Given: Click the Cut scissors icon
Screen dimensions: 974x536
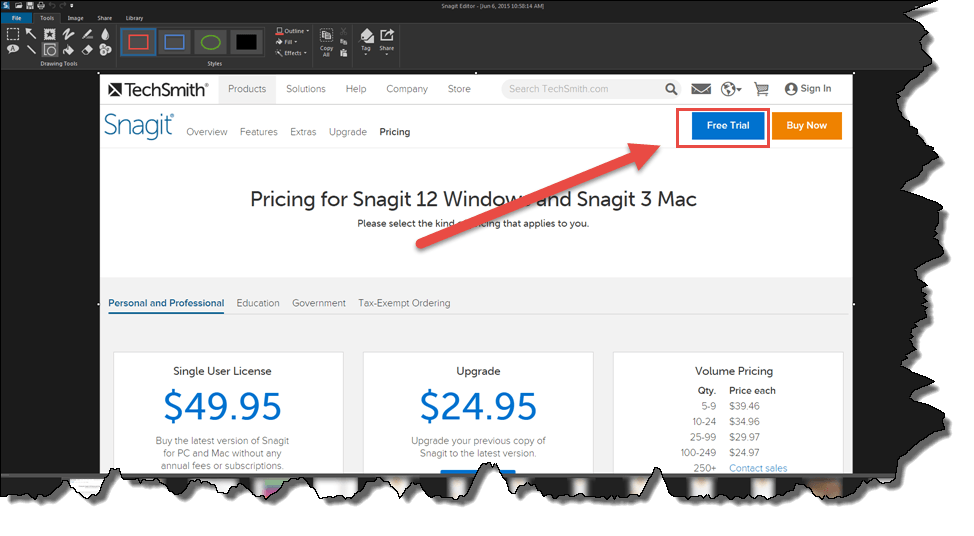Looking at the screenshot, I should pyautogui.click(x=344, y=31).
